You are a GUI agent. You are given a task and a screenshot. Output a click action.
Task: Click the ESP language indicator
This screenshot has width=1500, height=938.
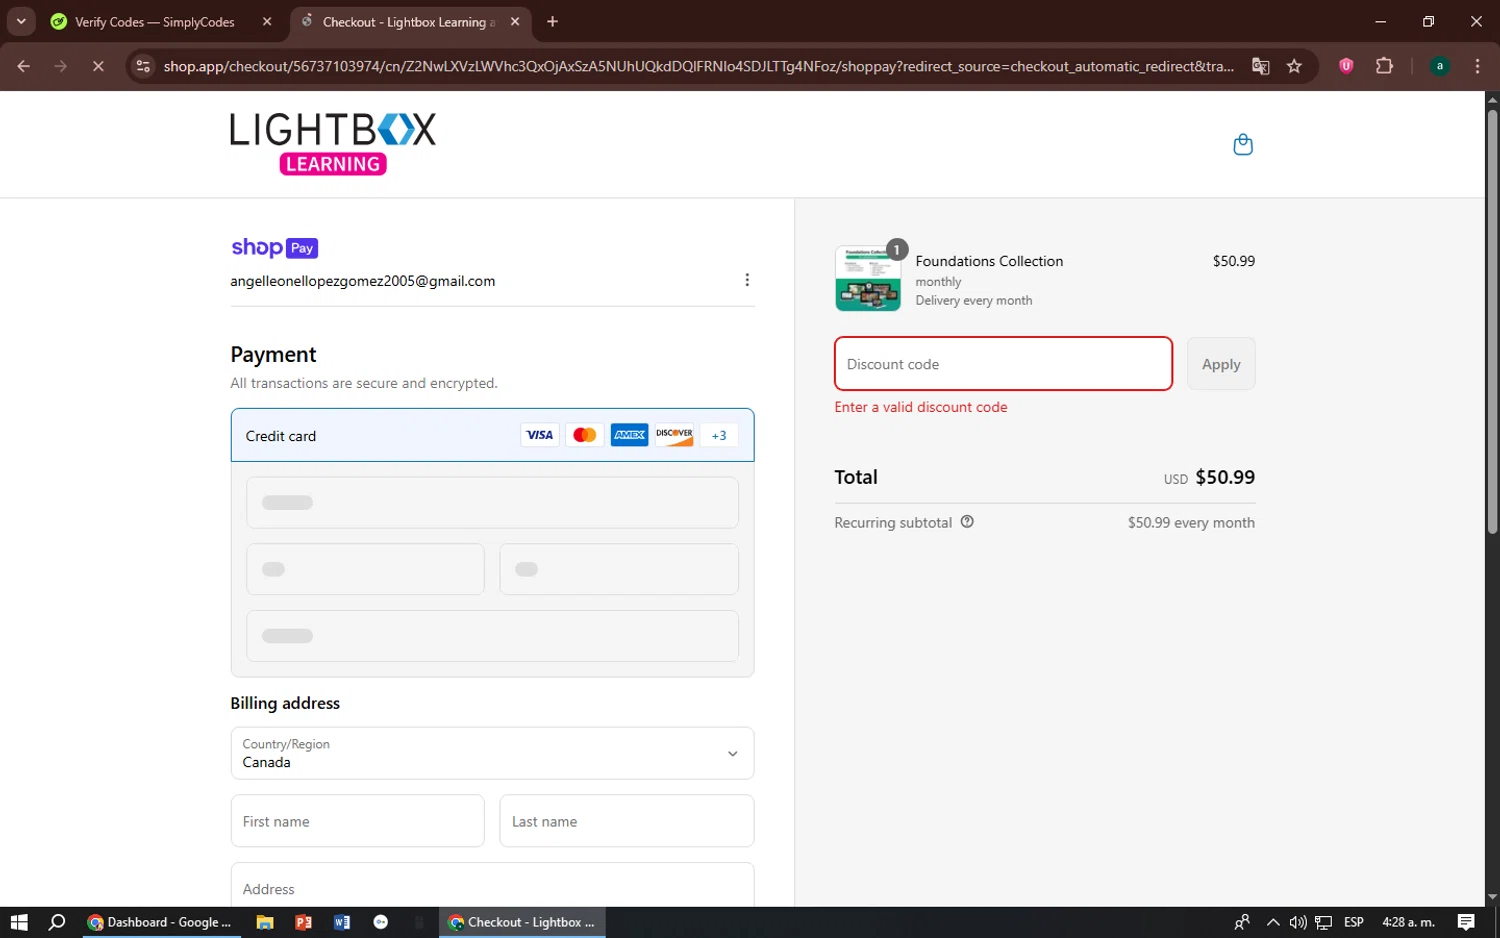pyautogui.click(x=1354, y=922)
